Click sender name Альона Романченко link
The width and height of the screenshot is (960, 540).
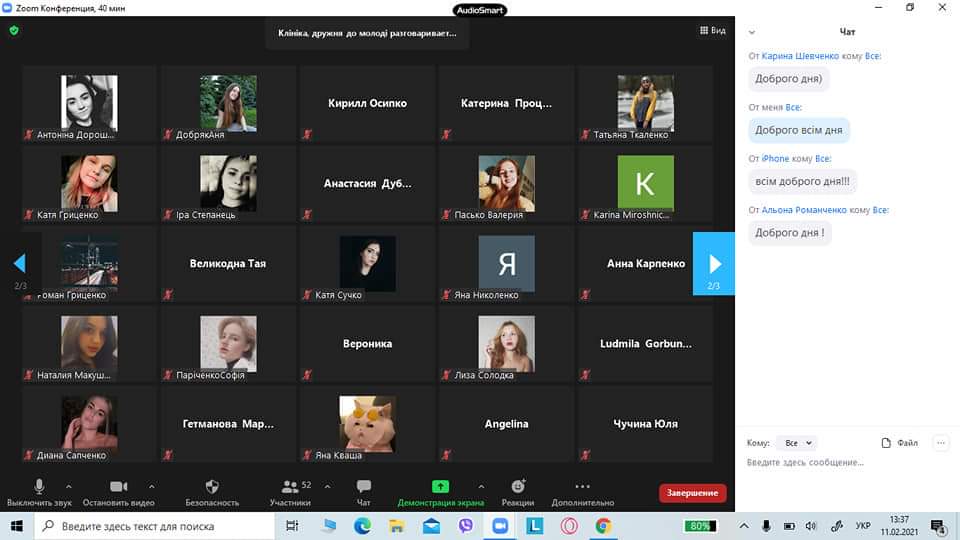[x=804, y=210]
